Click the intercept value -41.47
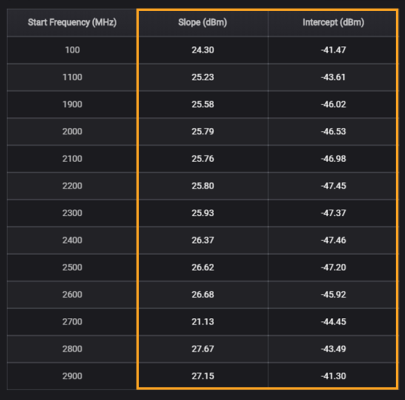Image resolution: width=405 pixels, height=400 pixels. tap(333, 50)
